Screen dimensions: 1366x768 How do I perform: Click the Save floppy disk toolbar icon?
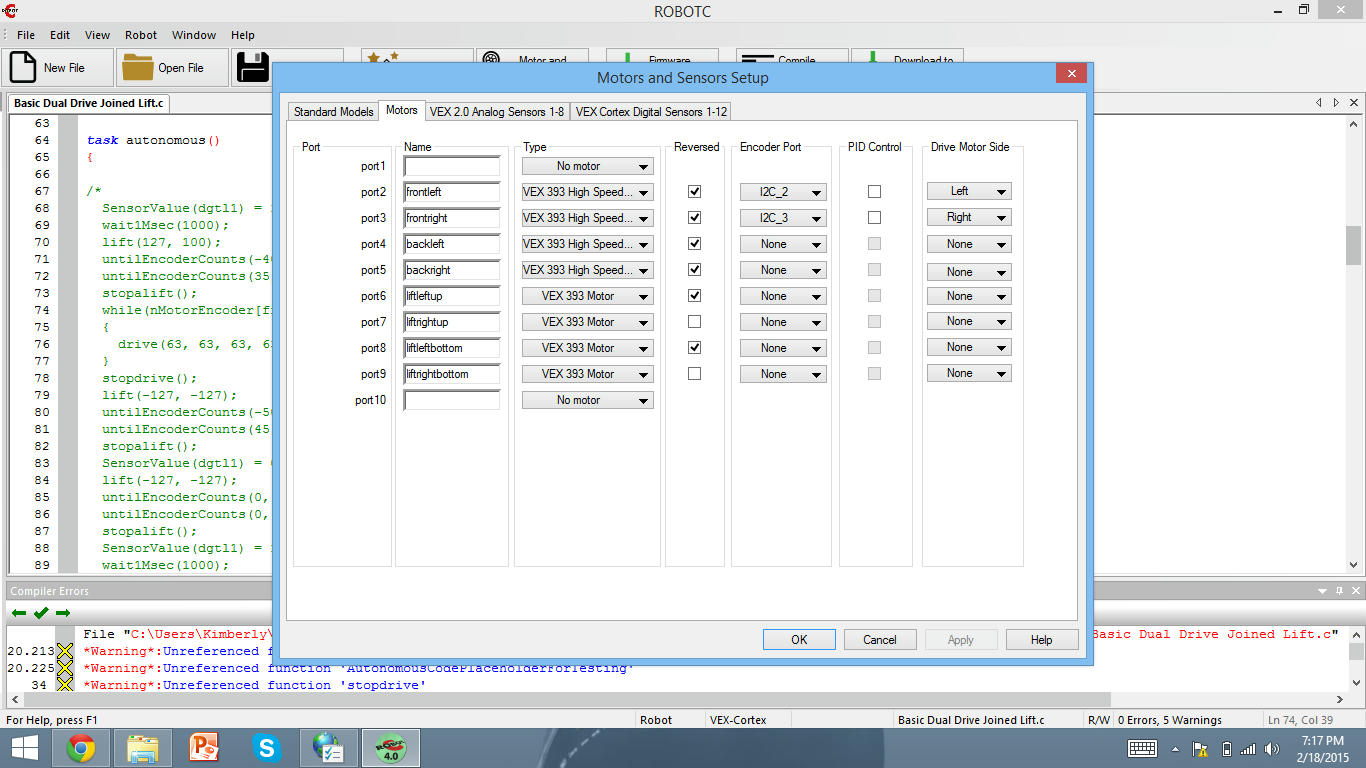(x=253, y=67)
